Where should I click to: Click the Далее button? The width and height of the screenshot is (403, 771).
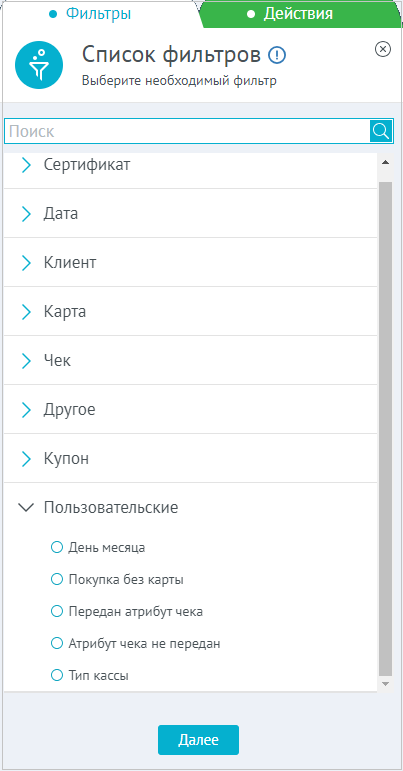[198, 740]
